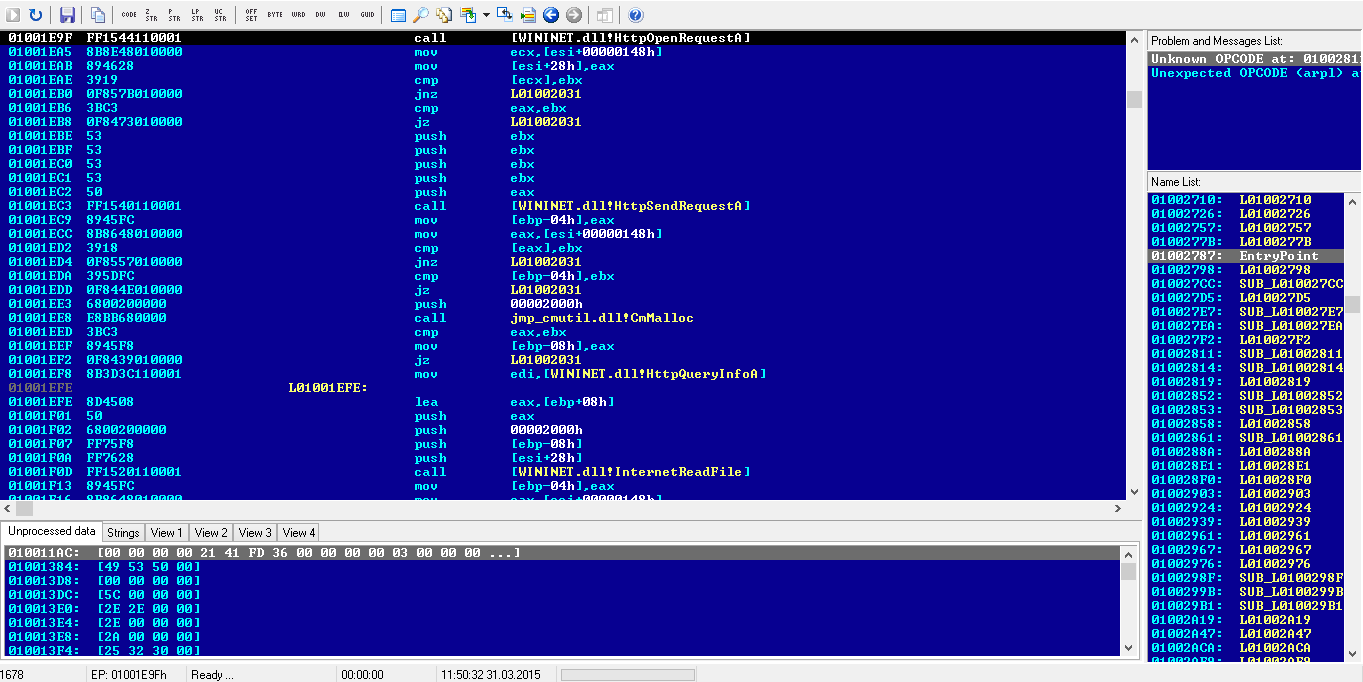Set data type to CODE
The image size is (1363, 682).
click(x=129, y=15)
